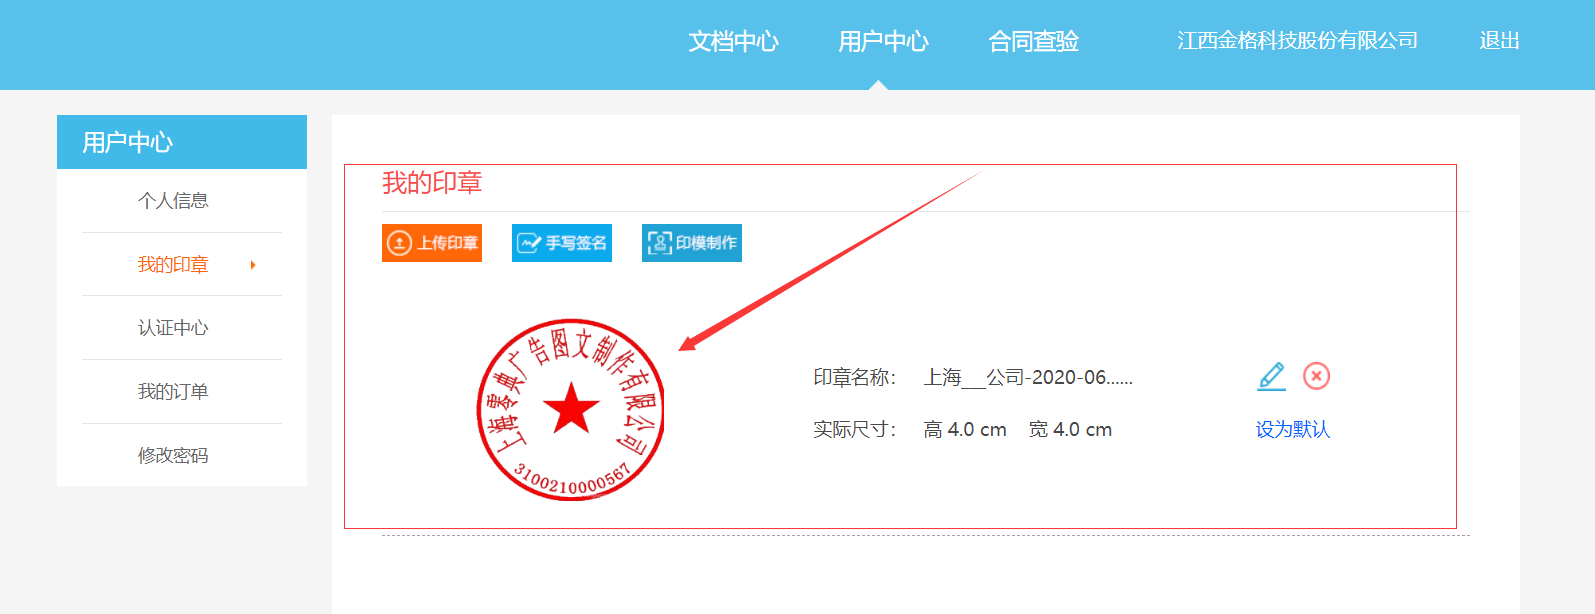
Task: Delete the seal with the red X icon
Action: pyautogui.click(x=1316, y=376)
